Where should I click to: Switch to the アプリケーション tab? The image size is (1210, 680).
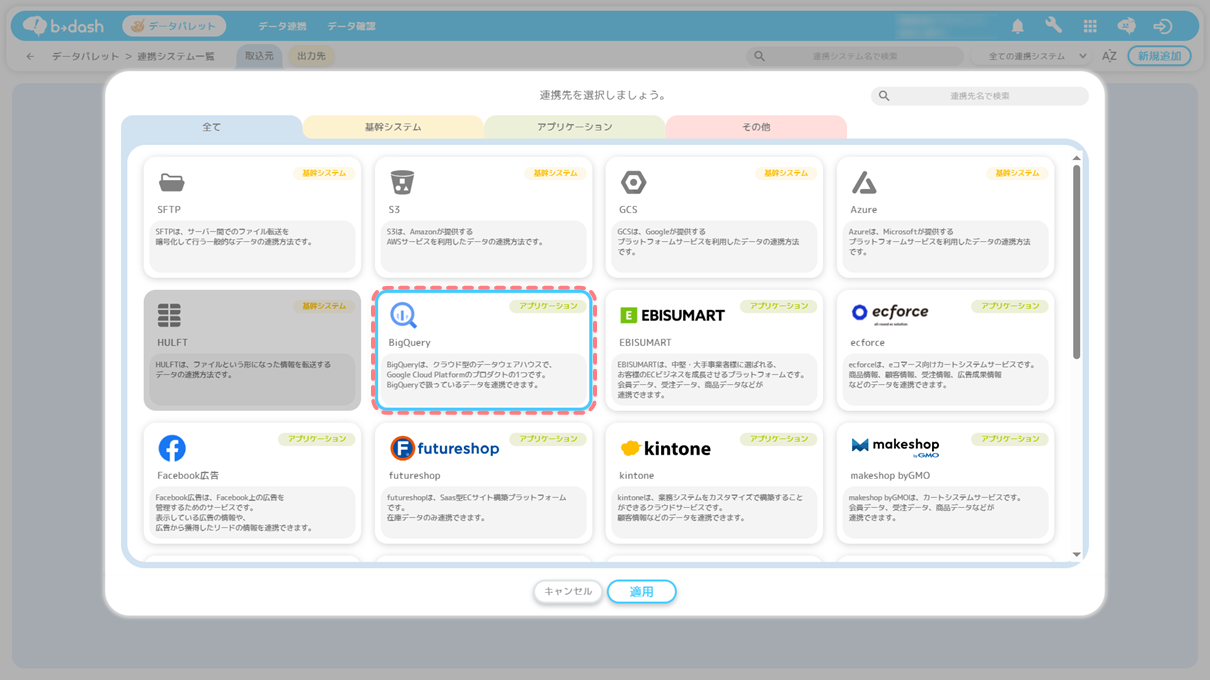coord(575,127)
